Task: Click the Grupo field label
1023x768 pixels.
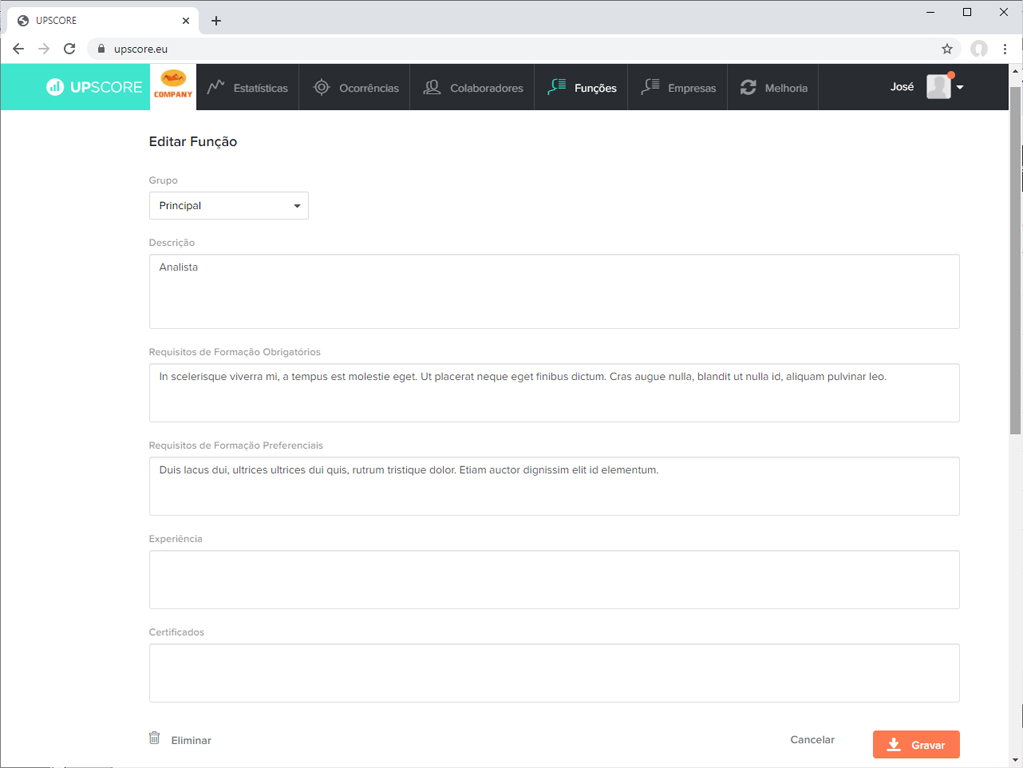Action: (163, 180)
